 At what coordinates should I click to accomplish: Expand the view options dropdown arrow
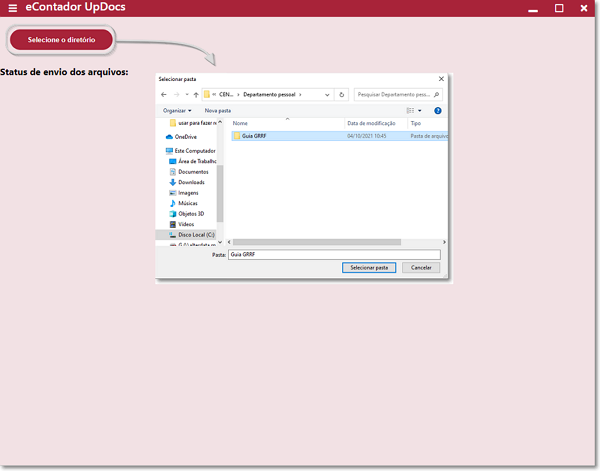(420, 111)
